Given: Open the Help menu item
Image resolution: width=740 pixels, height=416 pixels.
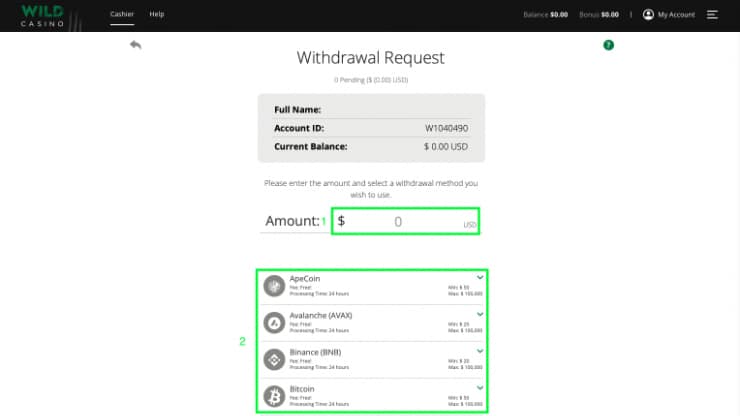Looking at the screenshot, I should pos(157,14).
